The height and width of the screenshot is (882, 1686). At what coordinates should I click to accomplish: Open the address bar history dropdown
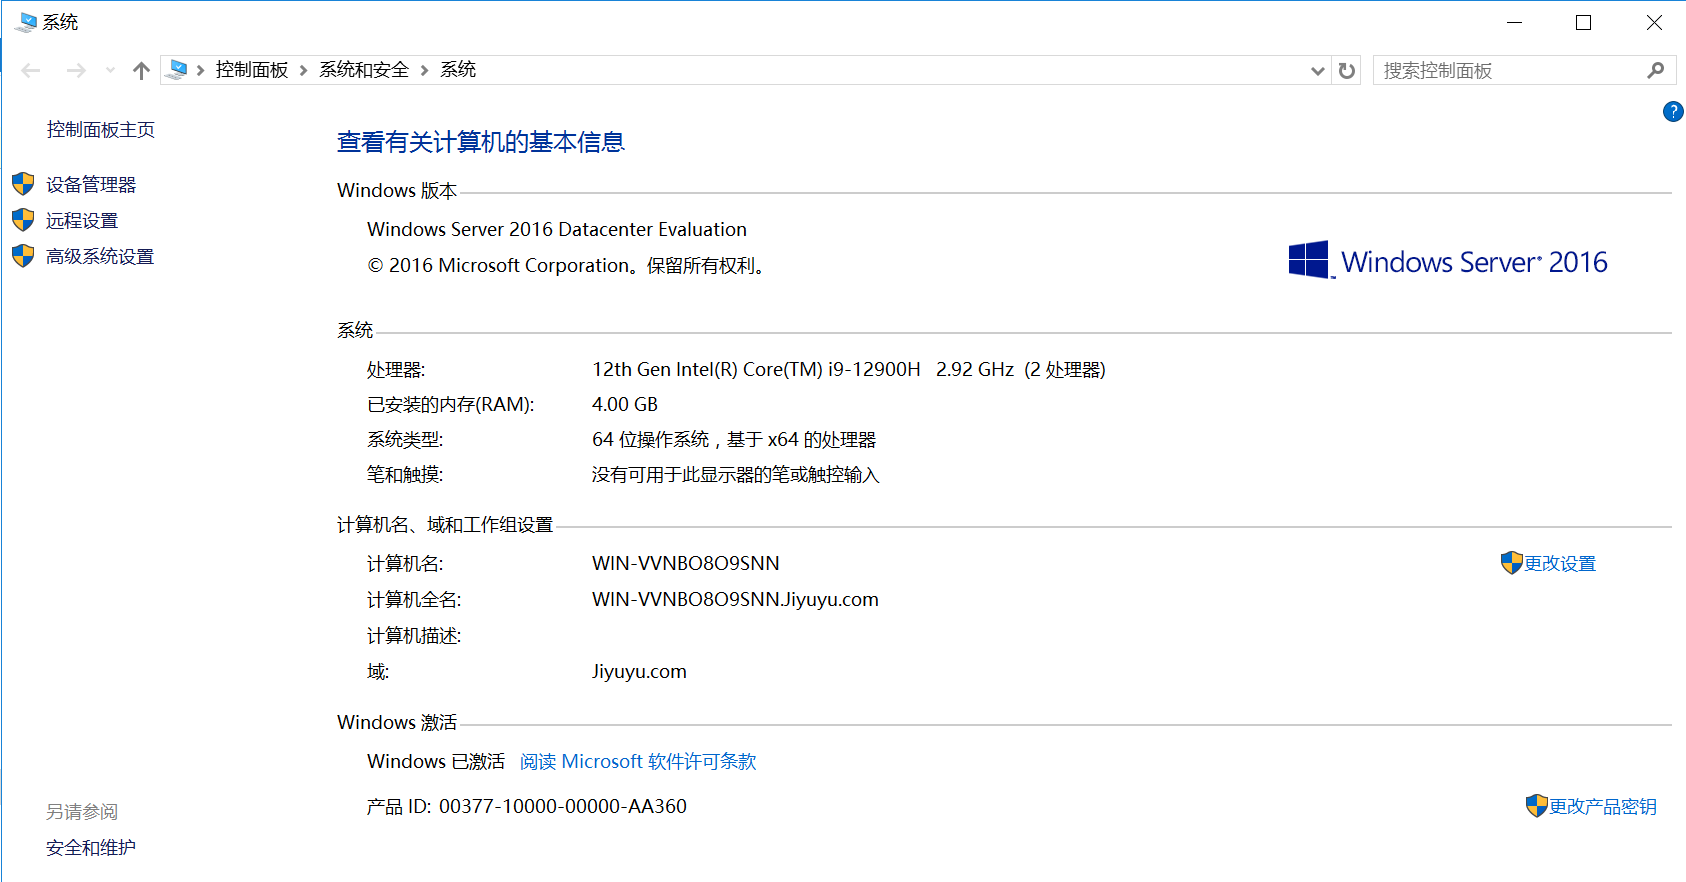click(x=1318, y=71)
